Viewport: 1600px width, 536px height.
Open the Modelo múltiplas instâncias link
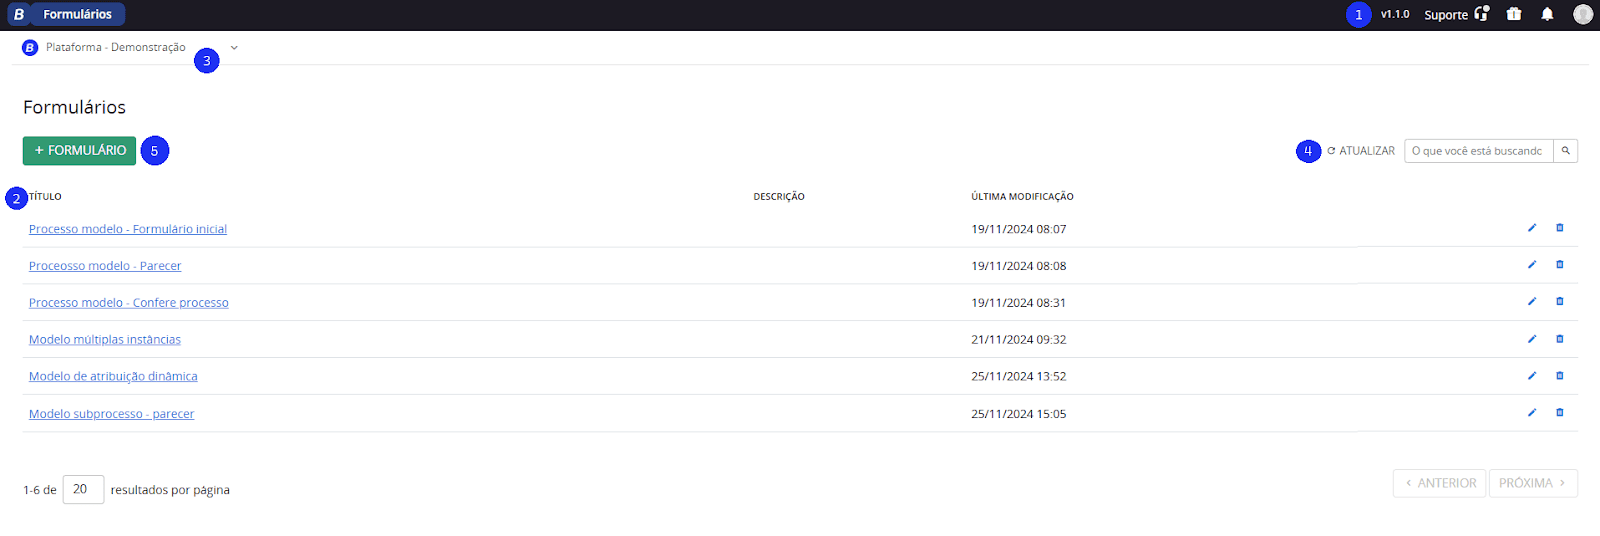105,340
